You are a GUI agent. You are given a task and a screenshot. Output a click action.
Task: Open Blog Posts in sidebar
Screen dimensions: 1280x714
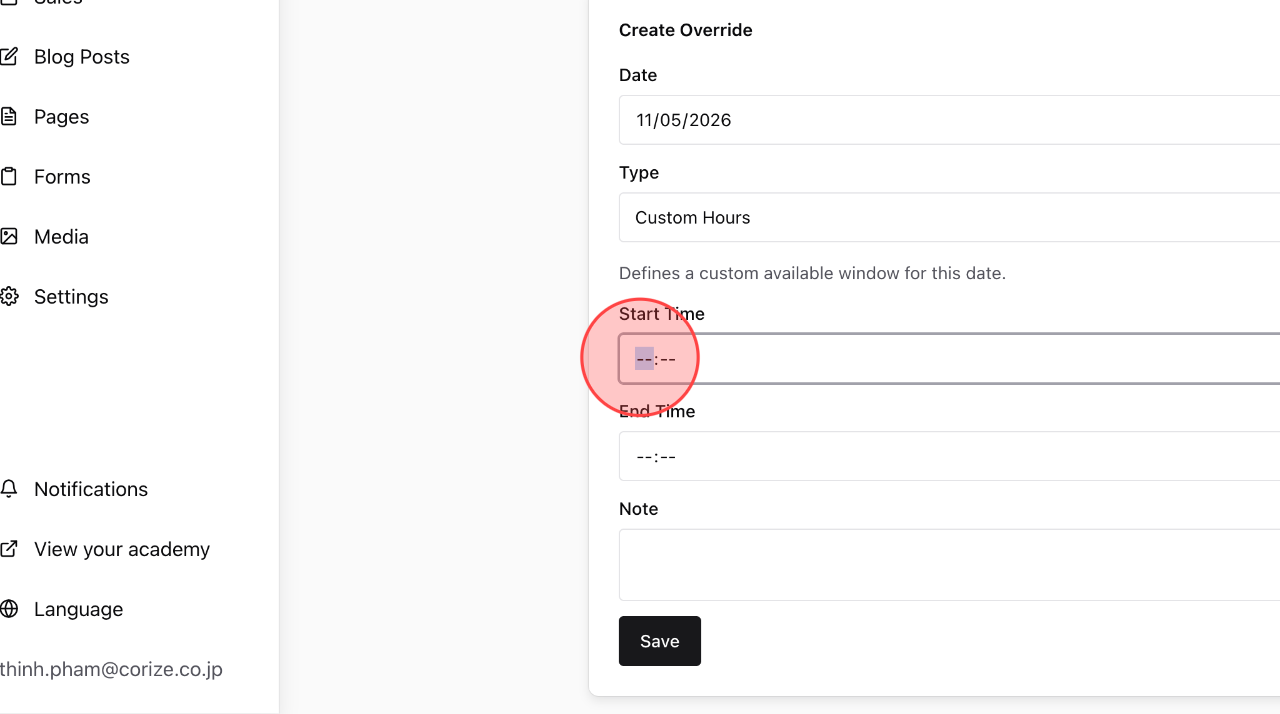[x=82, y=57]
